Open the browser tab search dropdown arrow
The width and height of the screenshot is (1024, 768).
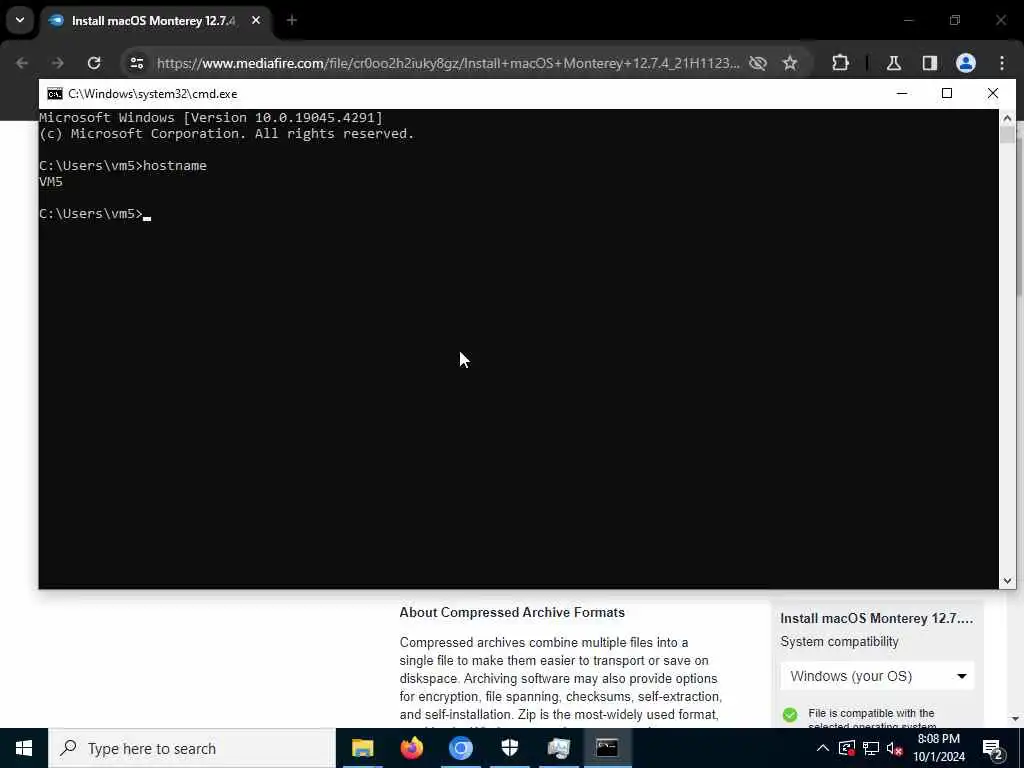click(20, 20)
